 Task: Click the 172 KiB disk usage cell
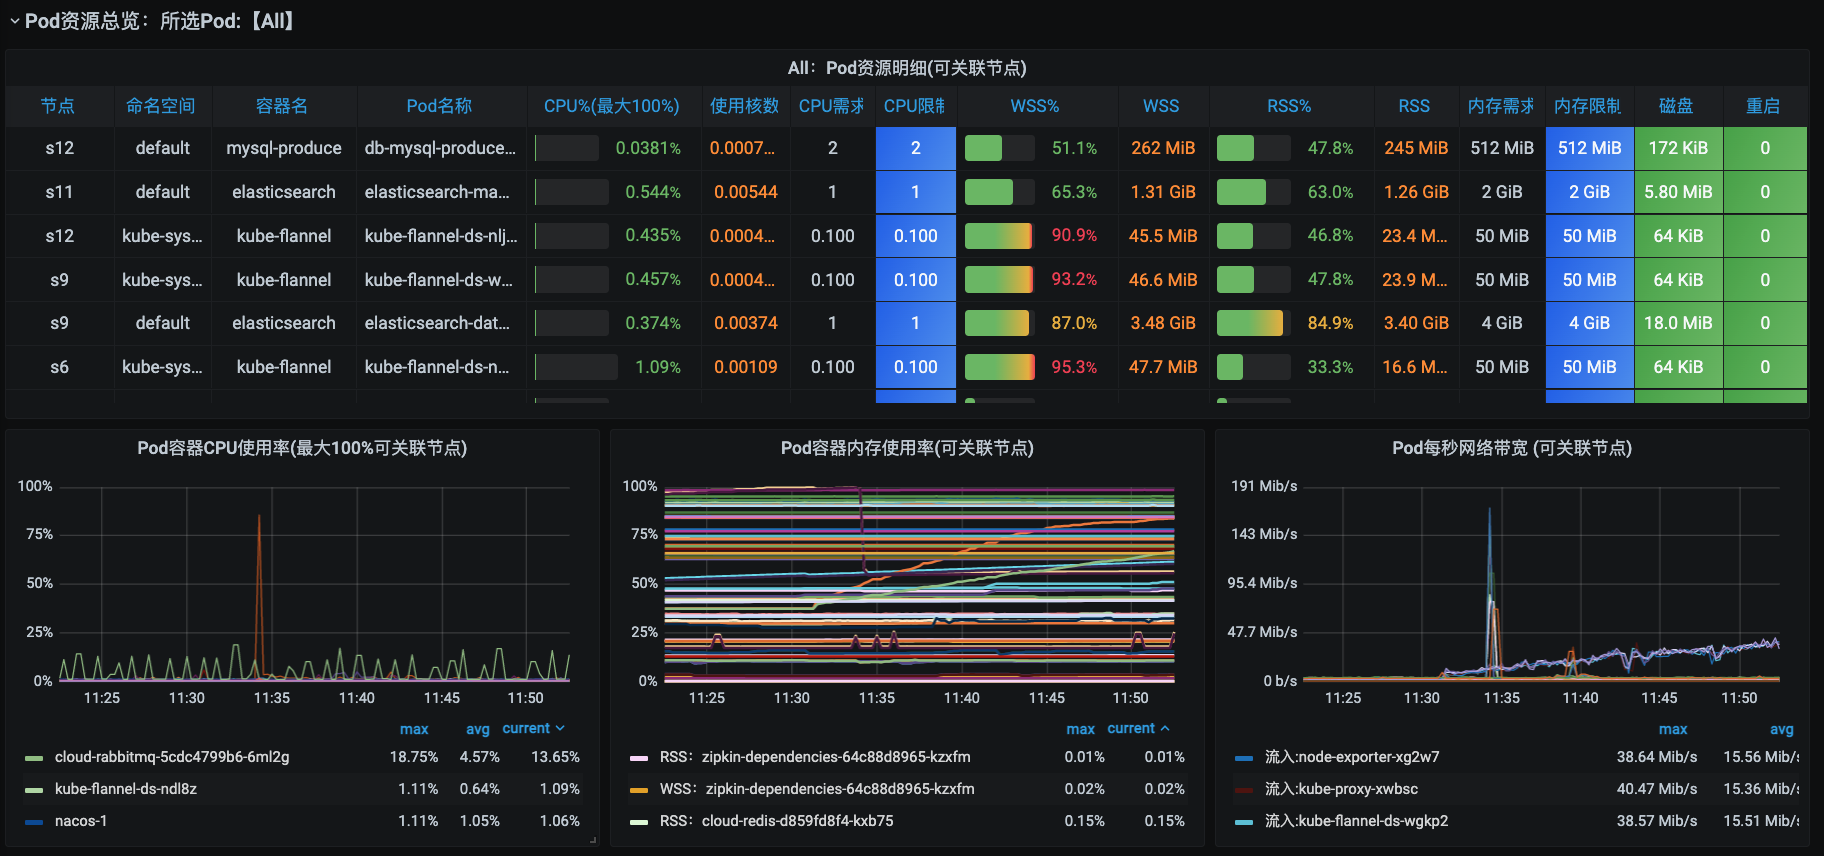[x=1678, y=148]
